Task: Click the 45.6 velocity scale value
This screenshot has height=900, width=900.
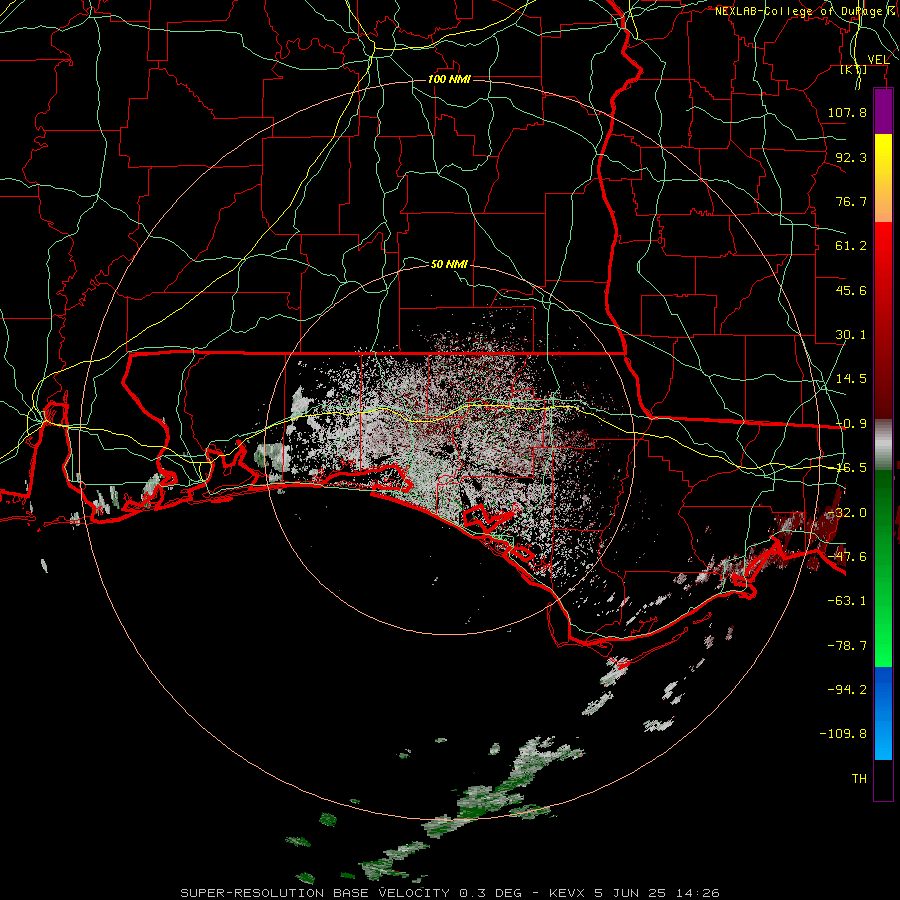Action: tap(851, 290)
